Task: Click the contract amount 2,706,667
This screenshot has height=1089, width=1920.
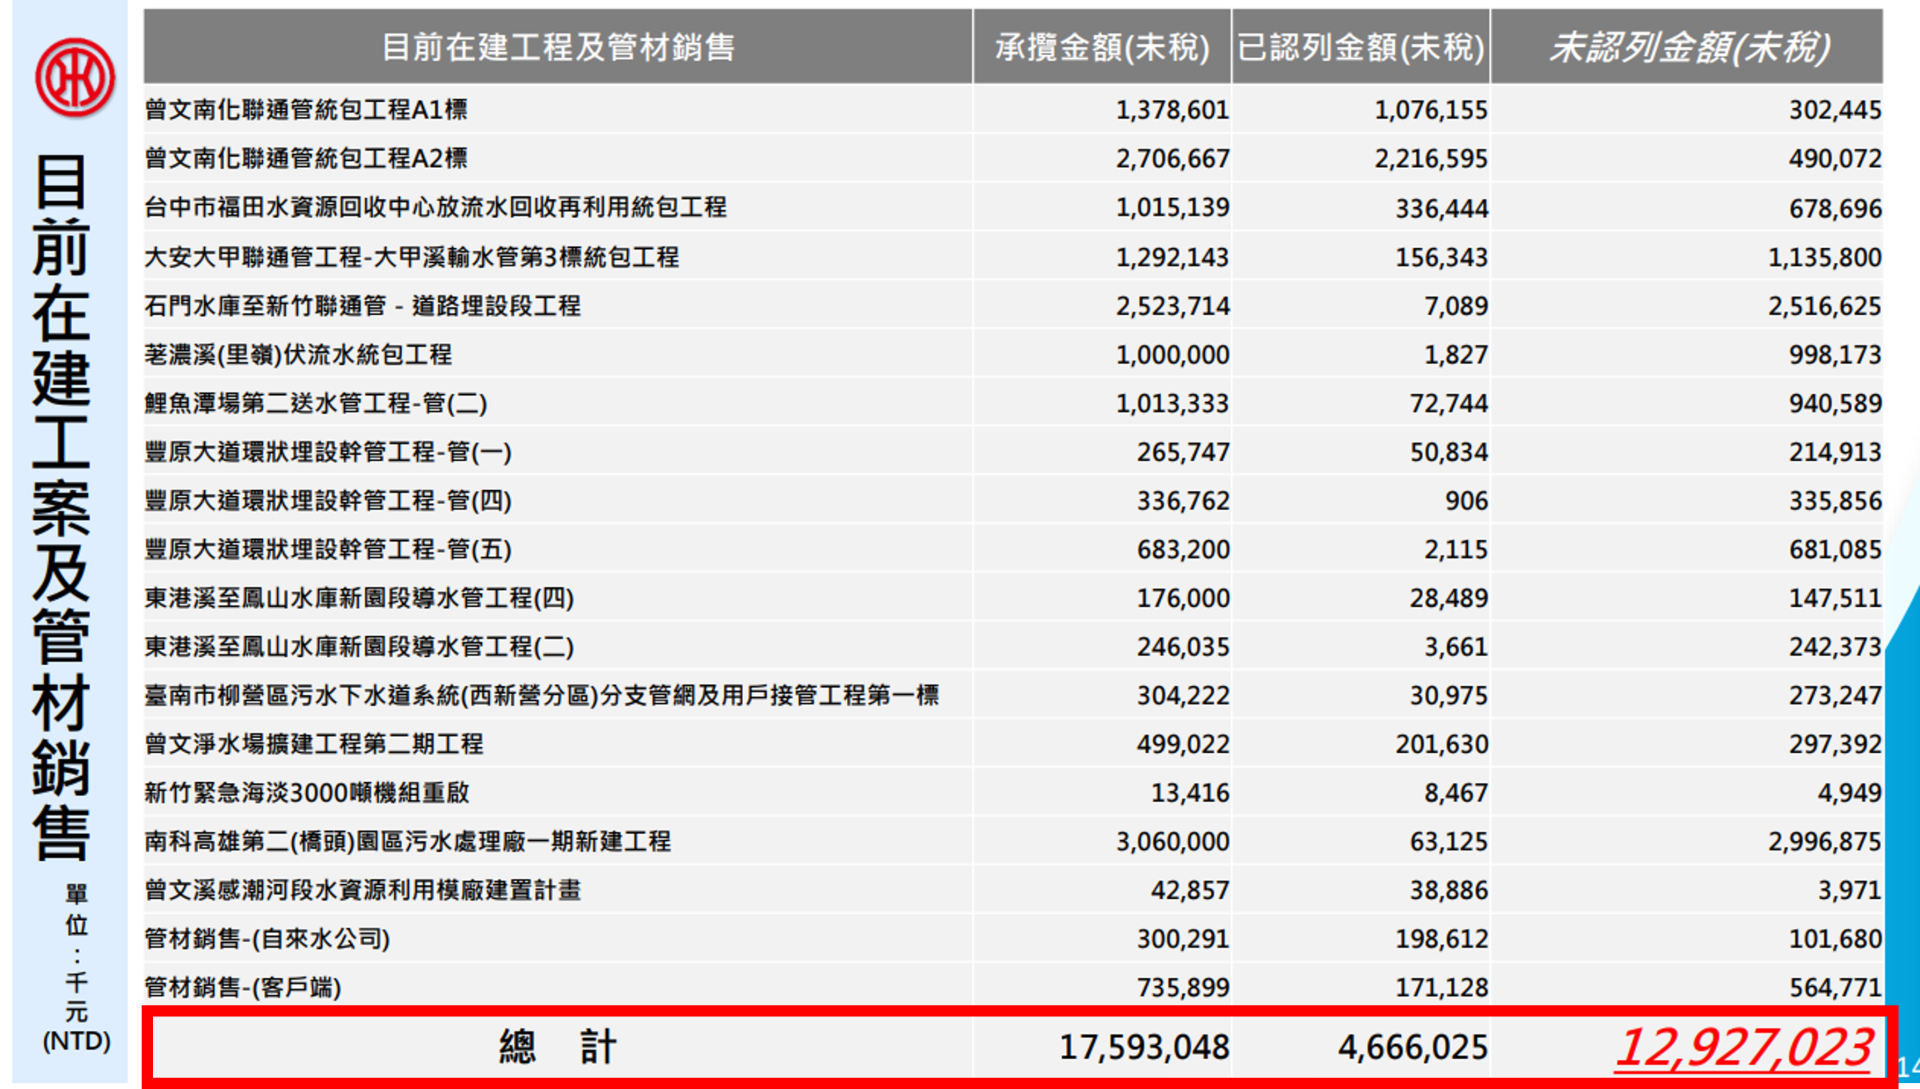Action: coord(1172,159)
